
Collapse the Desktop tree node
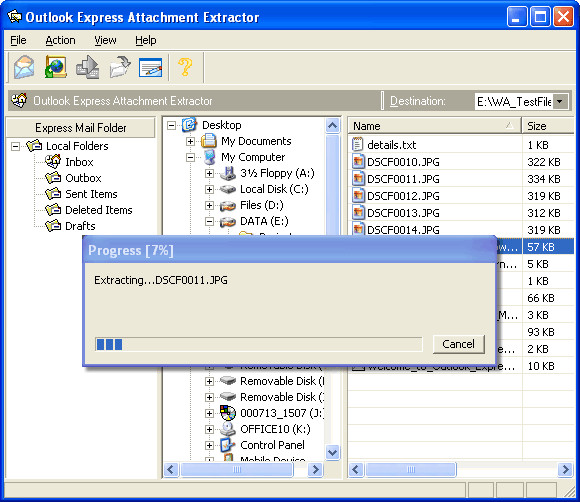(171, 125)
